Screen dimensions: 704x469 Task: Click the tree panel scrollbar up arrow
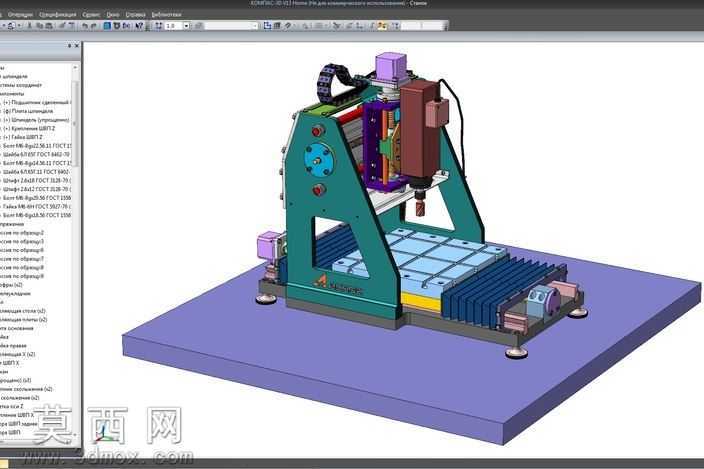pos(75,68)
